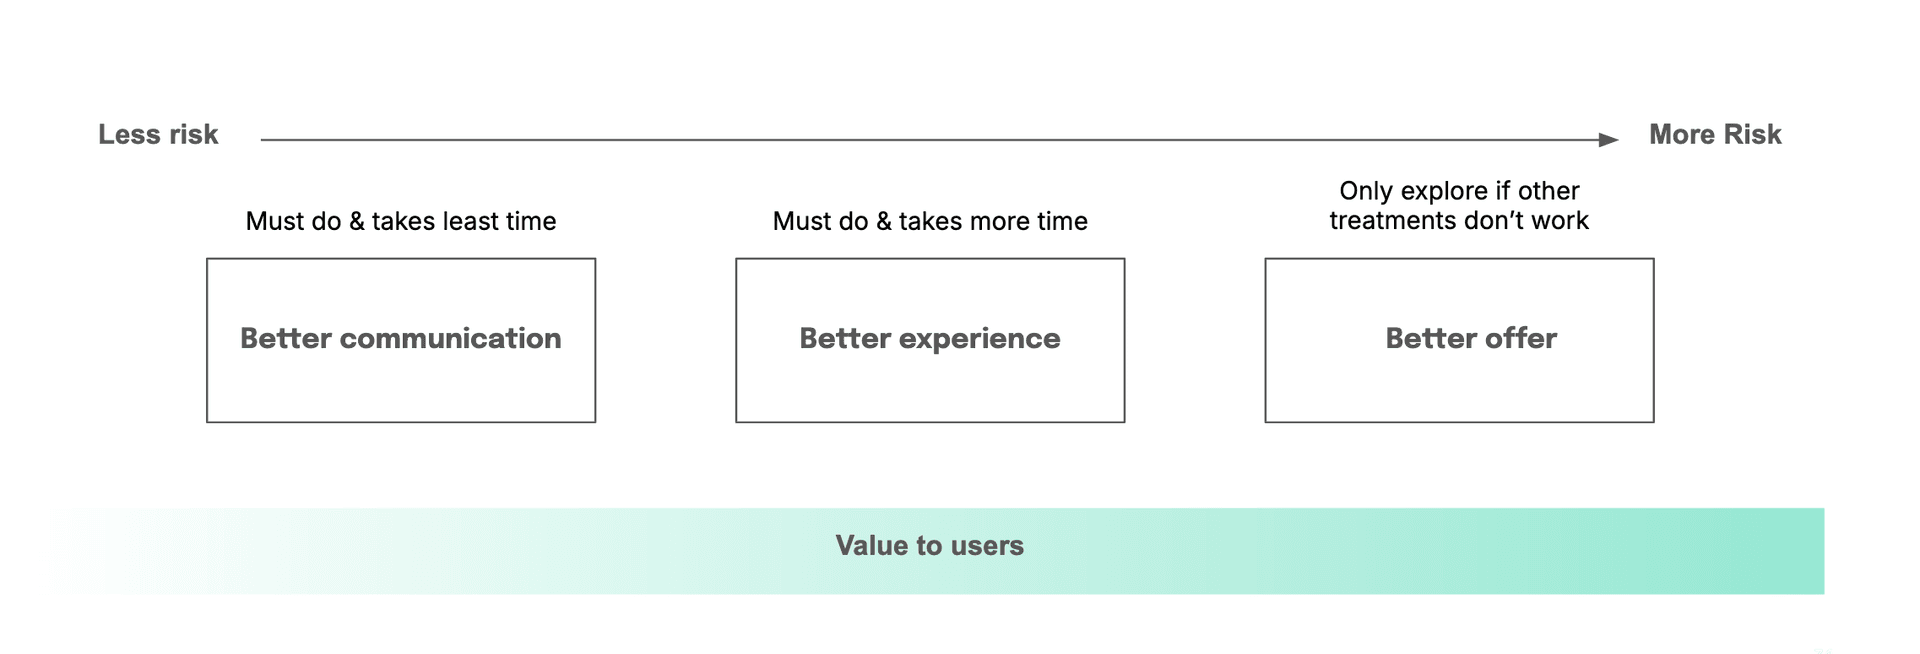Click the left starting end of risk arrow line
Screen dimensions: 1920x654
264,140
